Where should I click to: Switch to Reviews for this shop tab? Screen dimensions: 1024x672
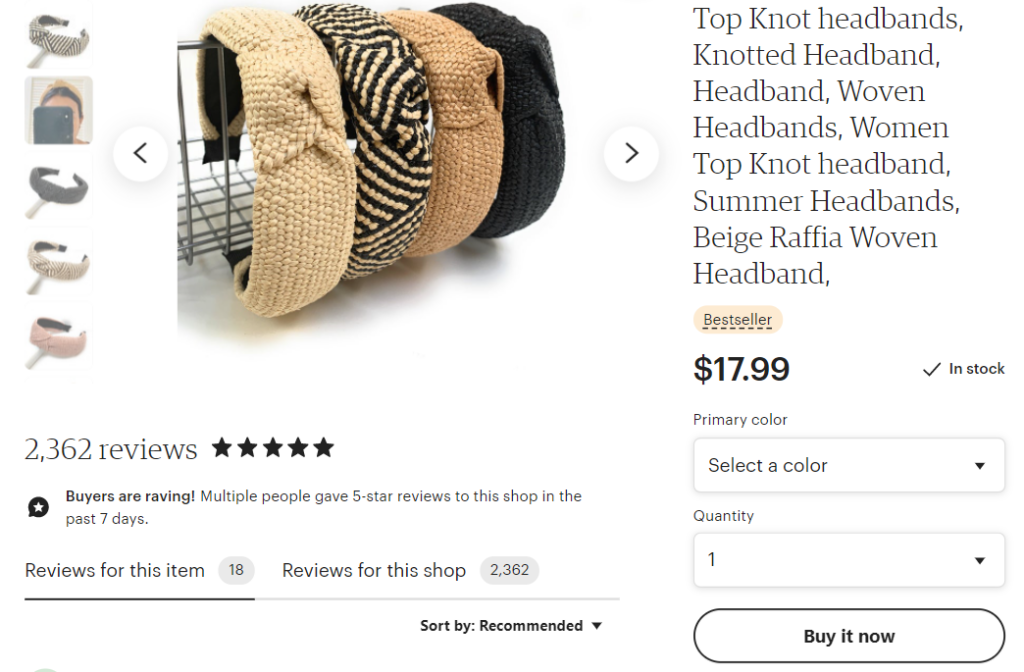tap(373, 570)
